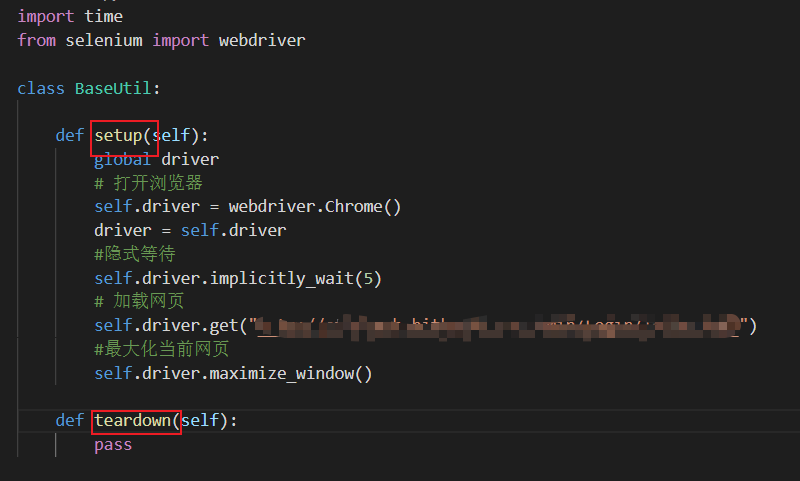Click the comment '#最大化当前网页'
This screenshot has height=481, width=800.
[161, 349]
